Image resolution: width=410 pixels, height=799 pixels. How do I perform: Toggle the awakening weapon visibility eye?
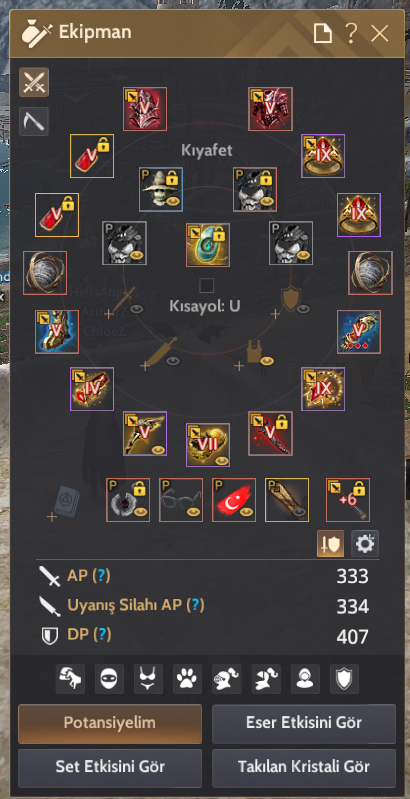[174, 361]
